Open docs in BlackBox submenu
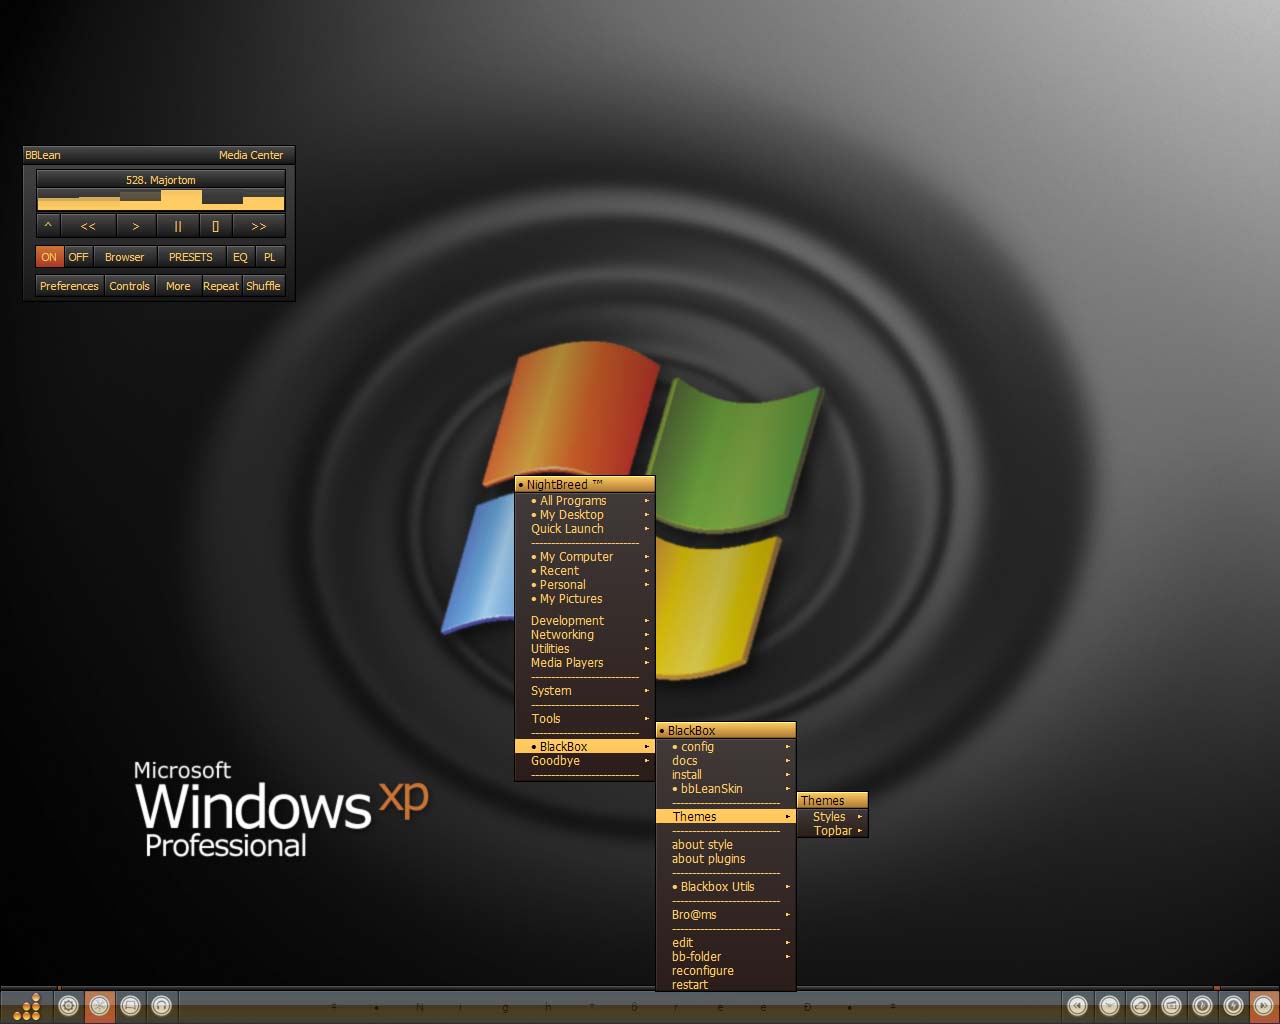The image size is (1280, 1024). click(726, 761)
